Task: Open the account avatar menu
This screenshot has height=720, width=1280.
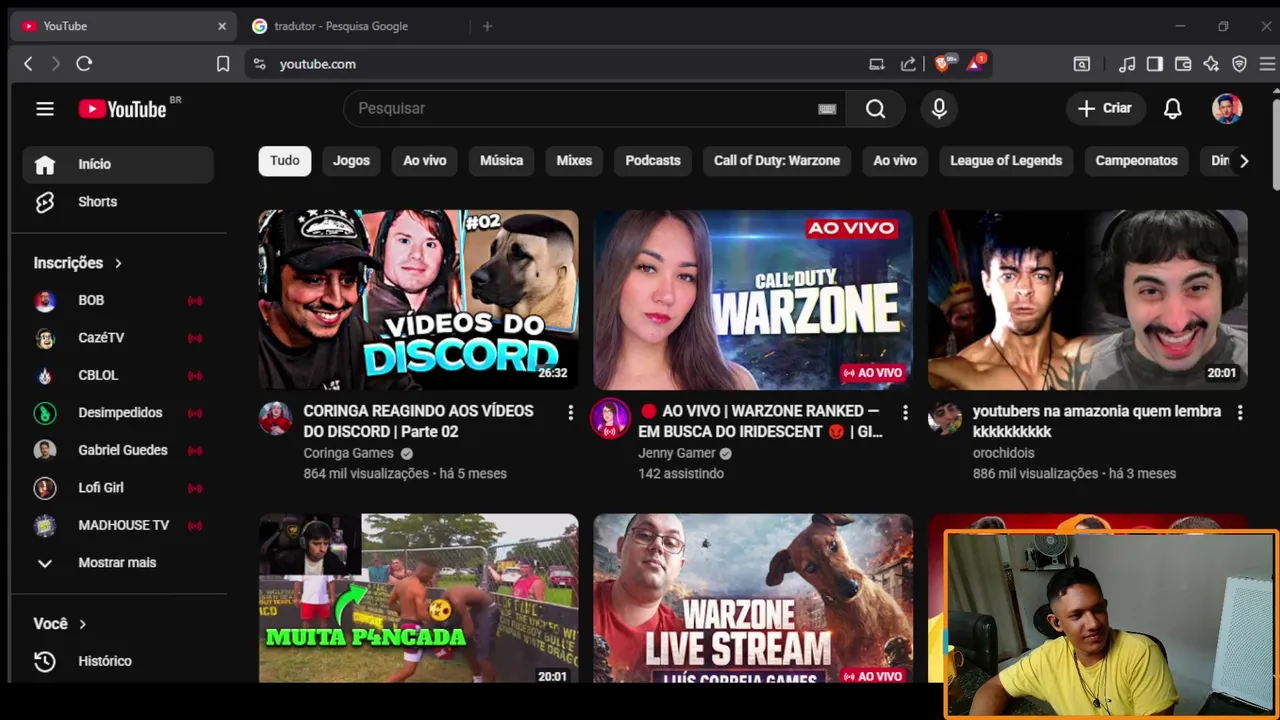Action: click(1227, 108)
